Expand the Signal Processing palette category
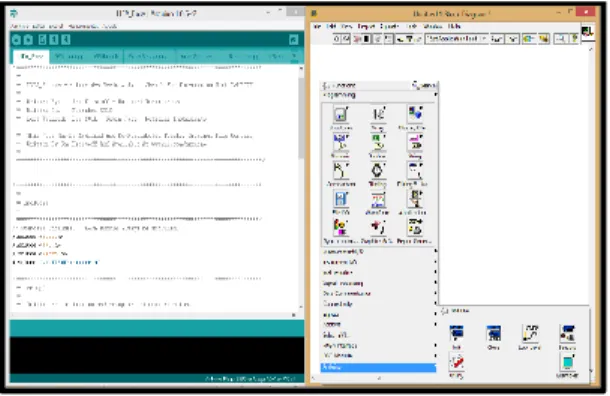The width and height of the screenshot is (610, 396). pos(379,283)
